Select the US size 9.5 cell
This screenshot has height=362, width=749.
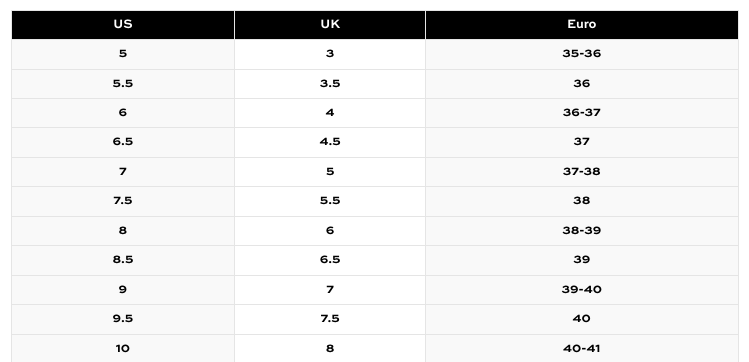click(x=123, y=319)
